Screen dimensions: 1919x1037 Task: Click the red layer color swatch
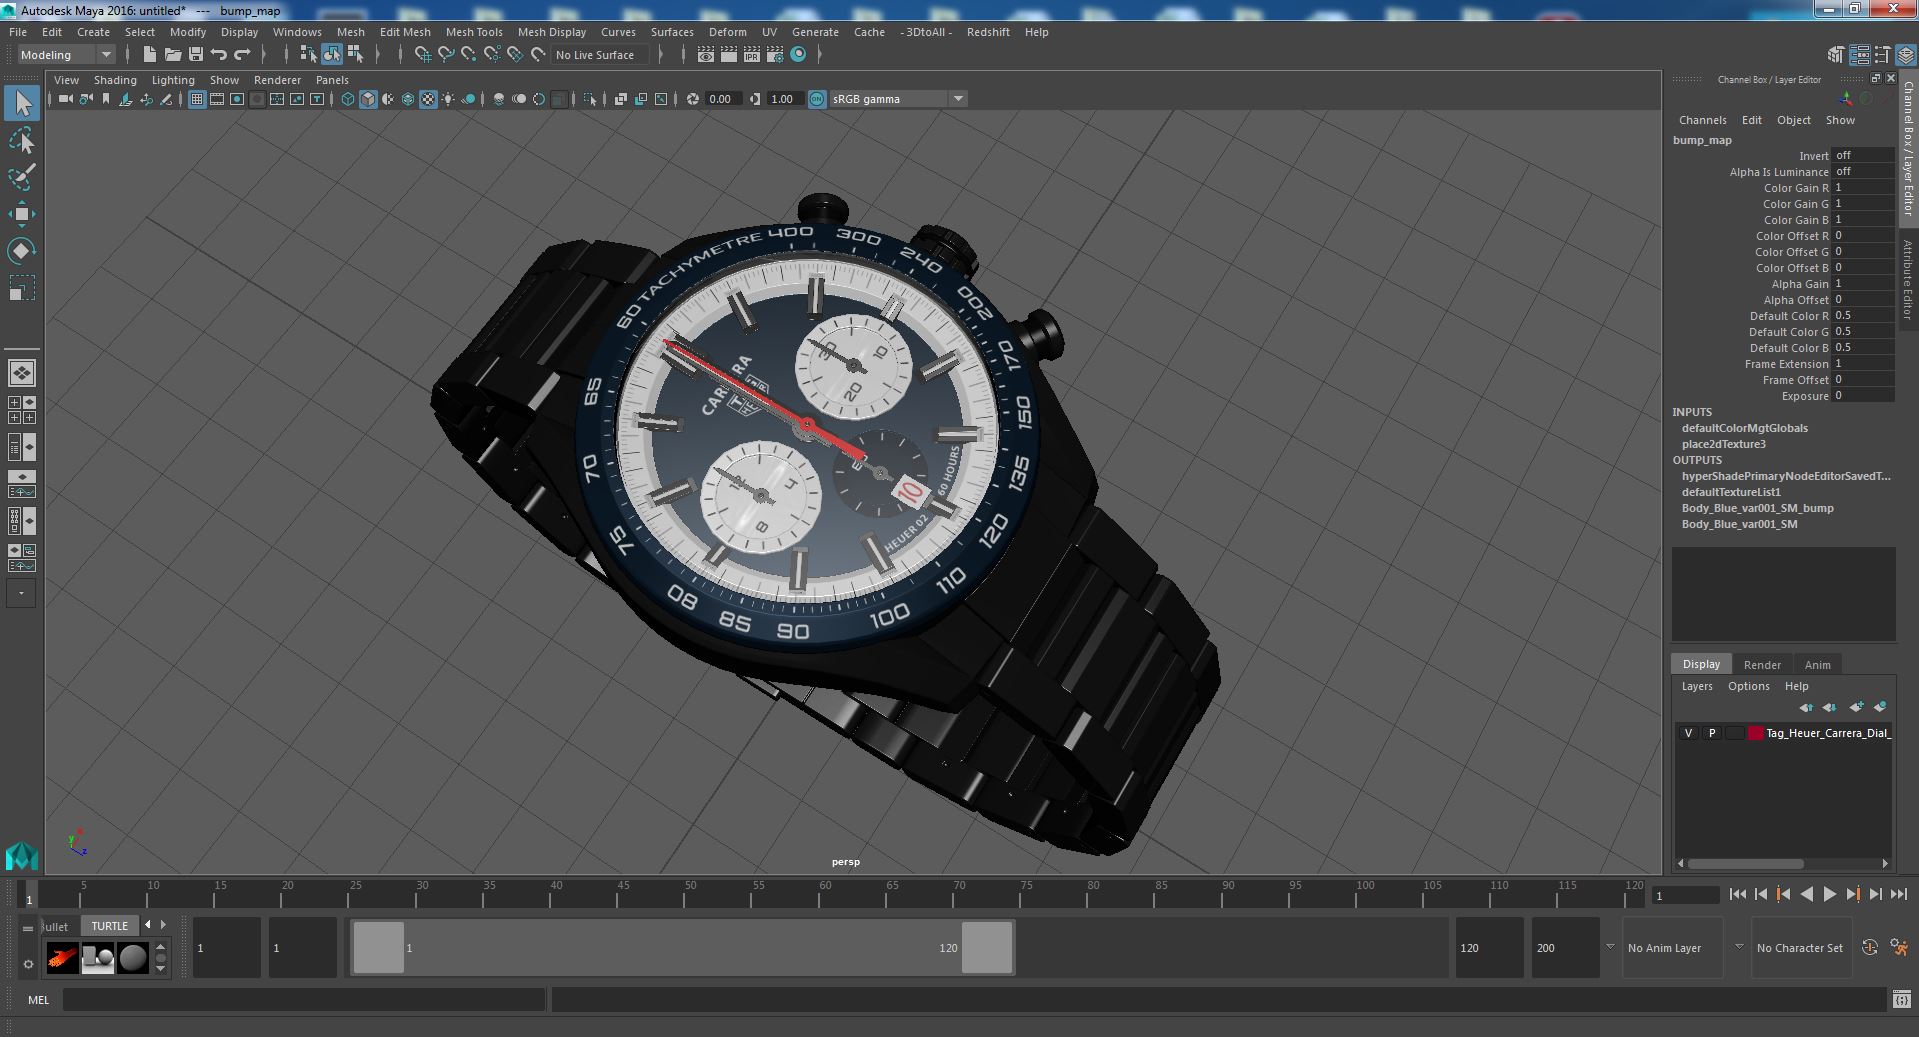(x=1755, y=733)
